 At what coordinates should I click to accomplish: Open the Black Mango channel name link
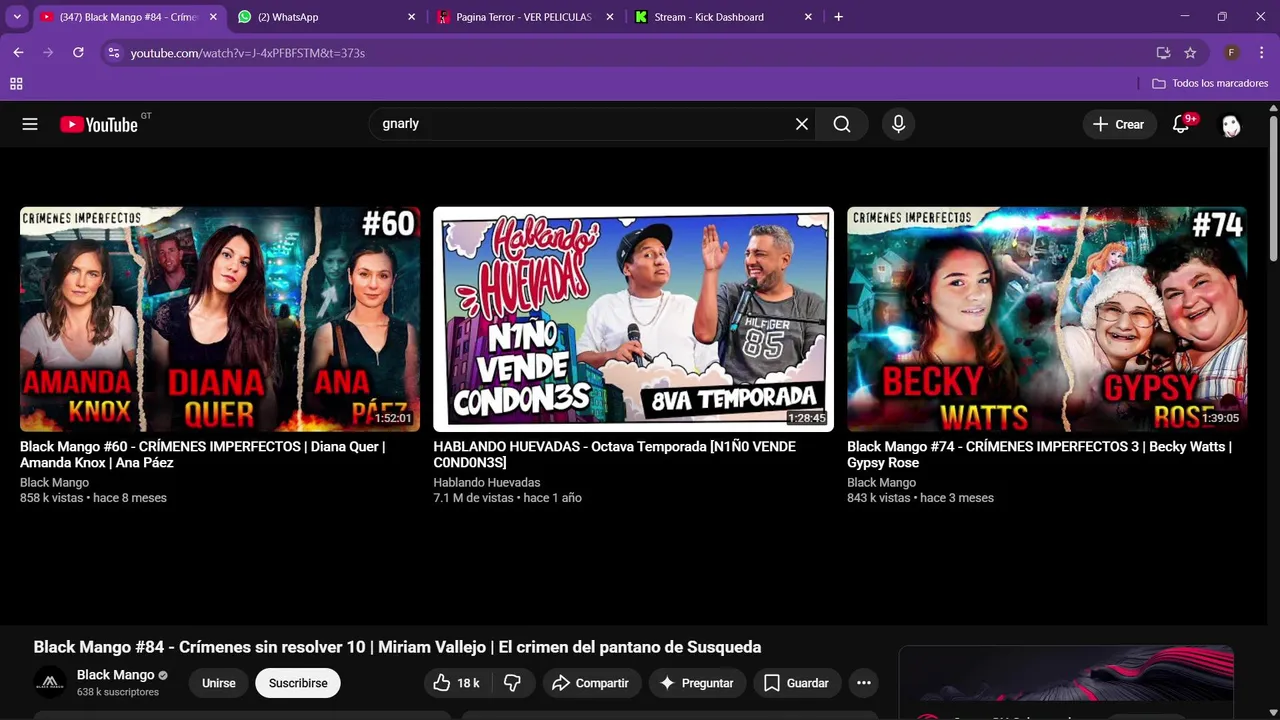(x=115, y=675)
